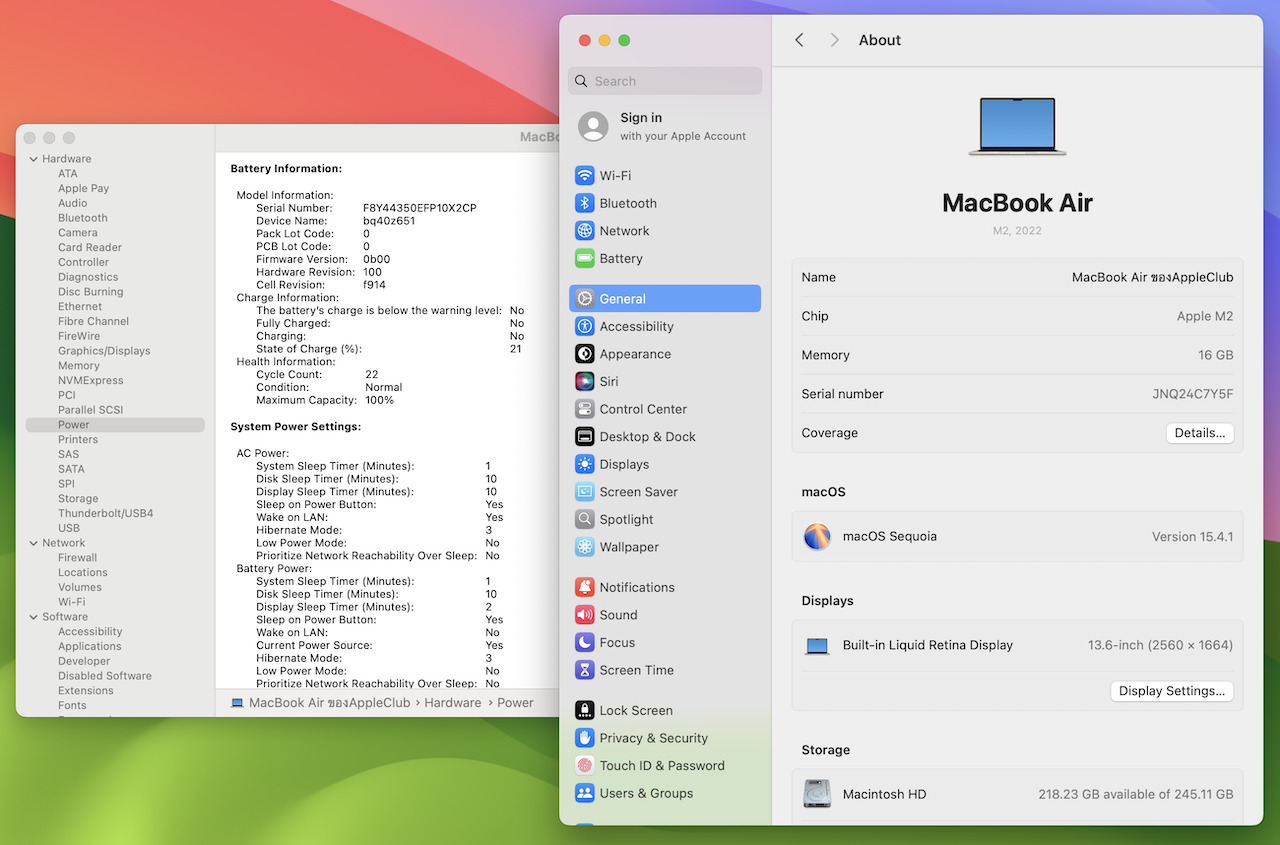Click the MacBook Air name field value

pyautogui.click(x=1152, y=277)
